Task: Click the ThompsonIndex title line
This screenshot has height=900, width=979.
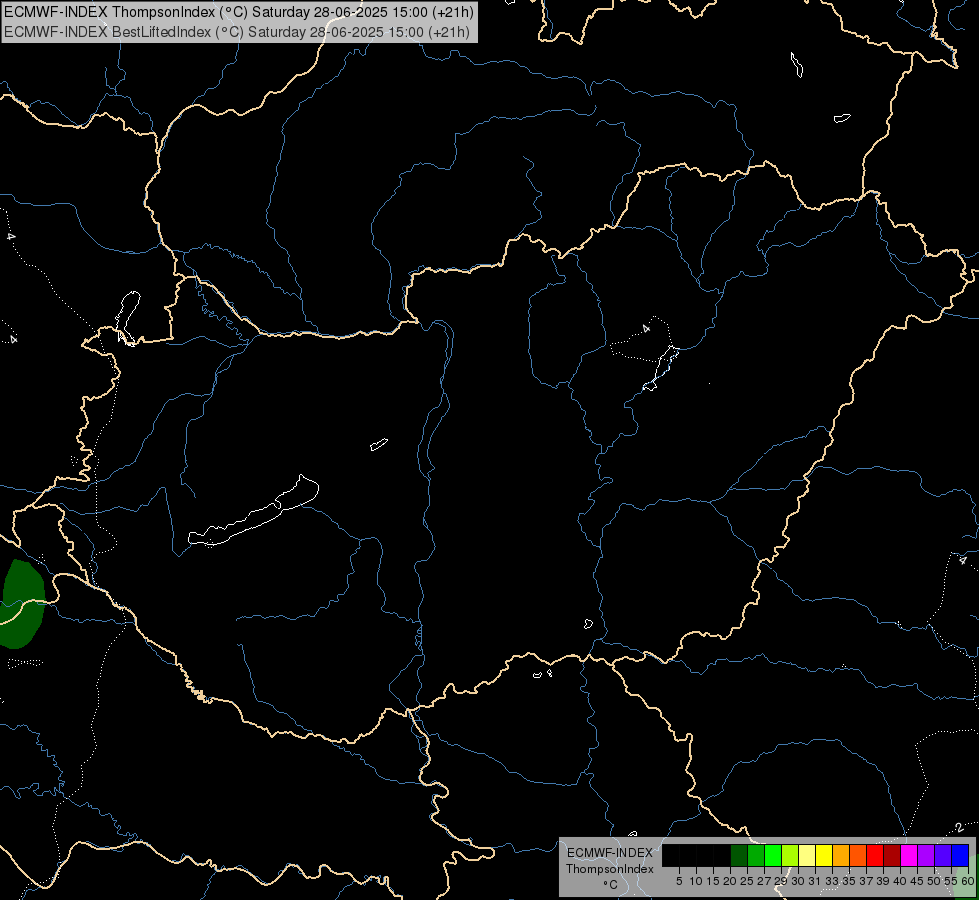Action: pyautogui.click(x=239, y=12)
